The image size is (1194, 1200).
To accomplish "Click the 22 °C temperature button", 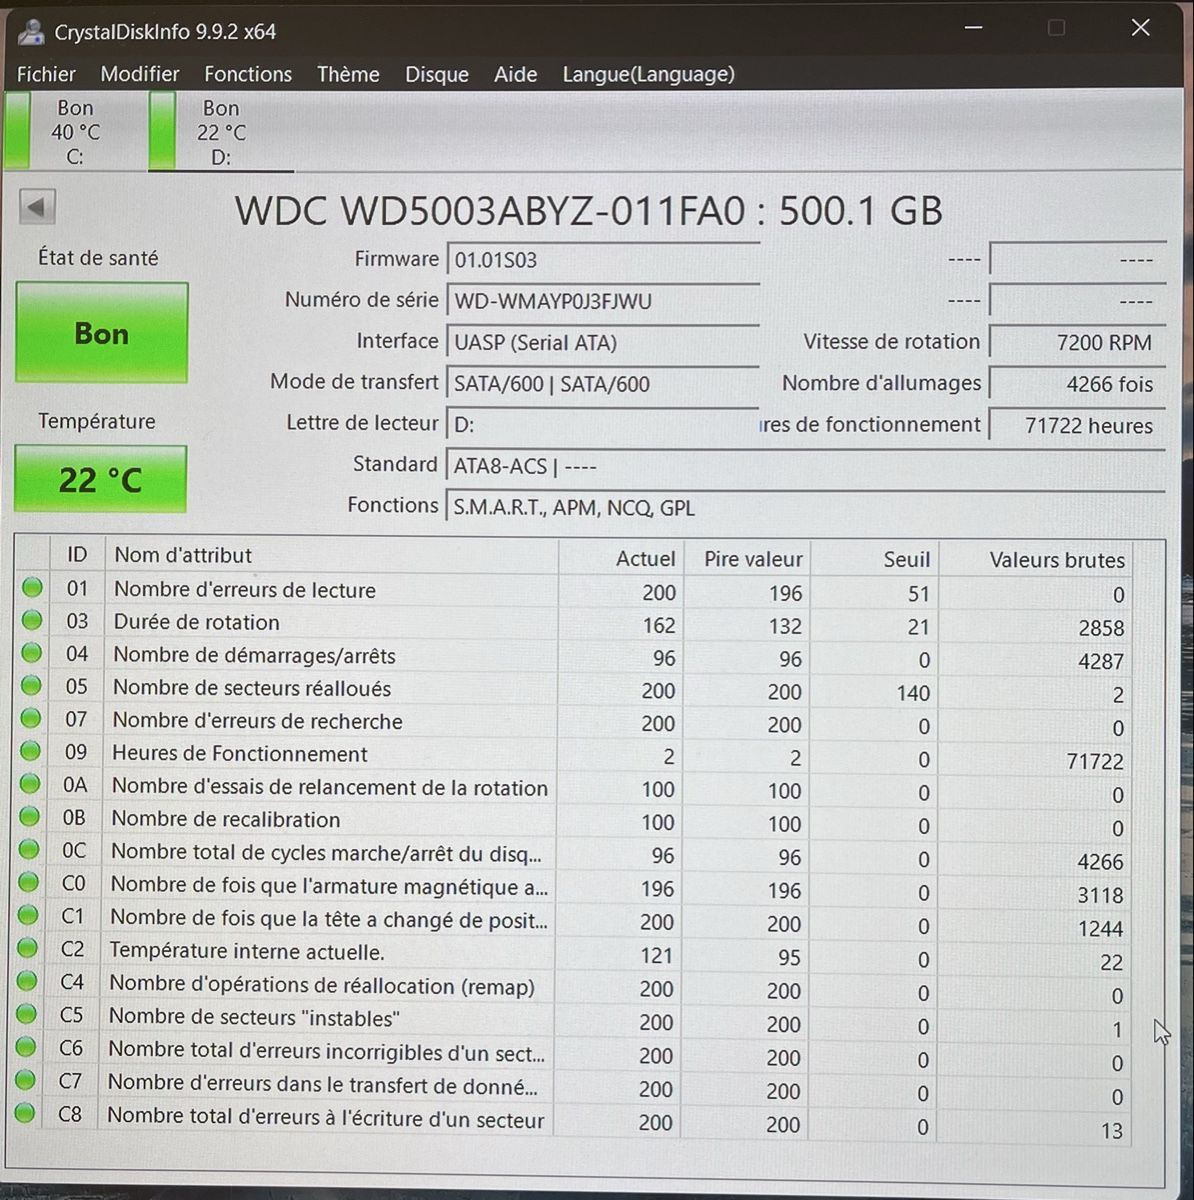I will pos(101,479).
